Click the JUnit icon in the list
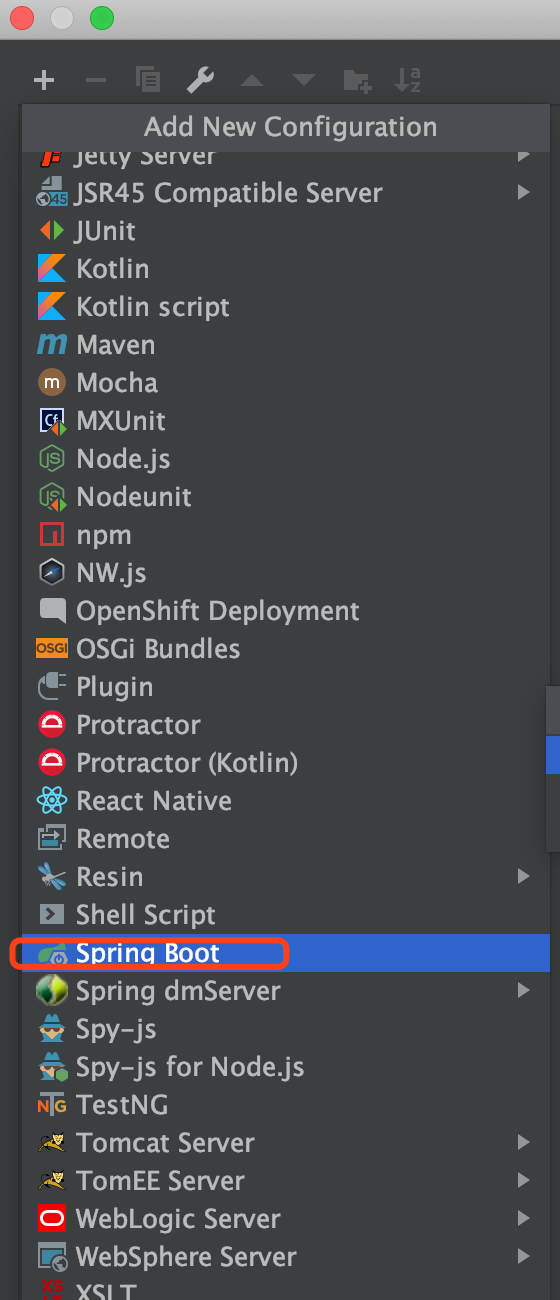The image size is (560, 1300). click(x=52, y=231)
